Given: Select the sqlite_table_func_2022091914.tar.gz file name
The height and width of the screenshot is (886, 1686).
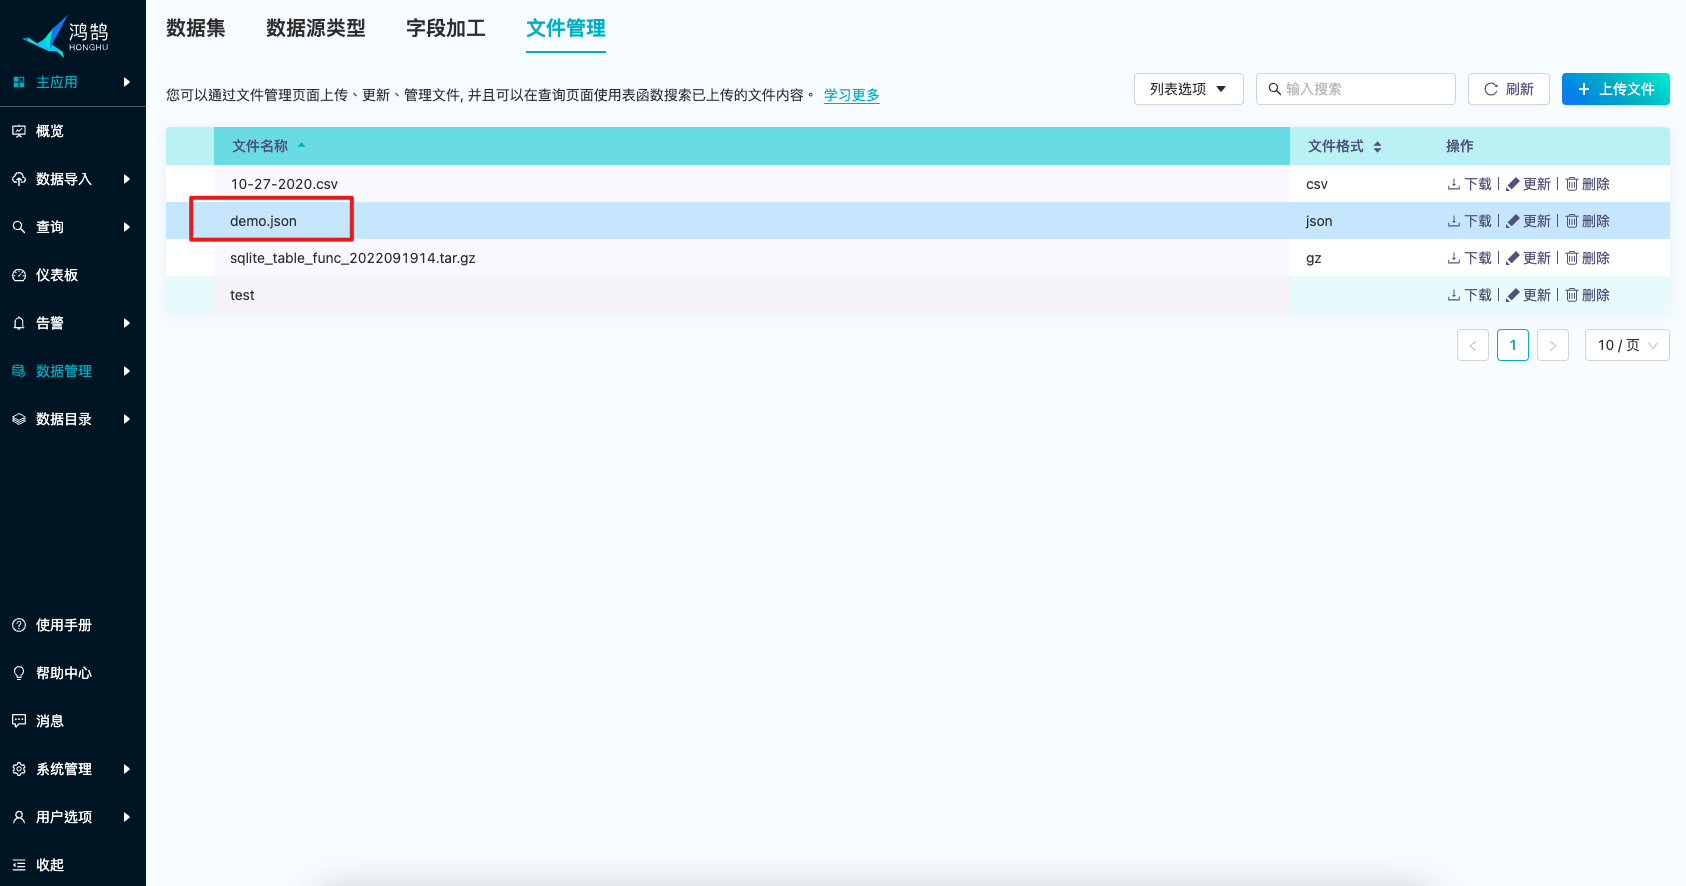Looking at the screenshot, I should (353, 258).
